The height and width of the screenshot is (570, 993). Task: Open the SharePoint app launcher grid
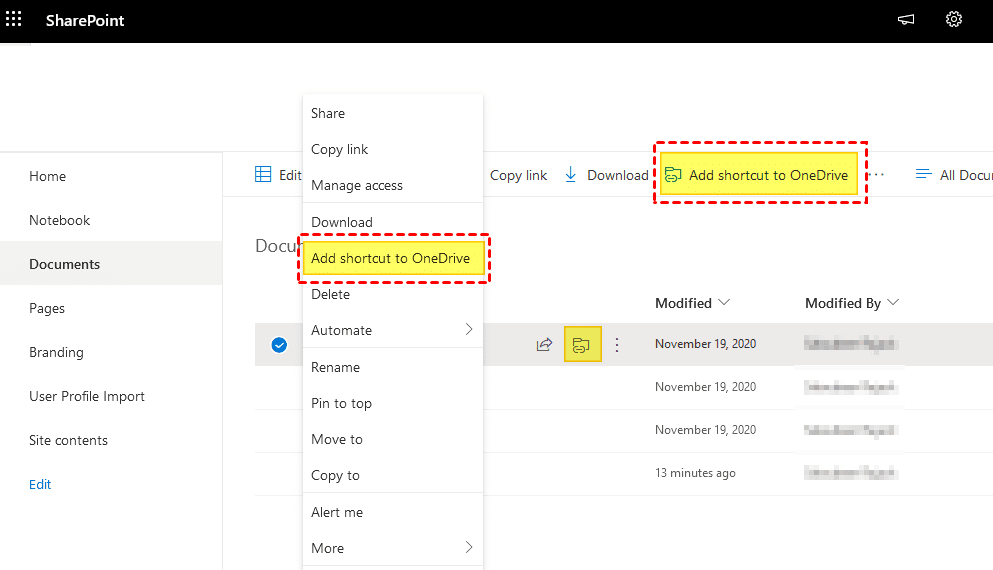14,20
